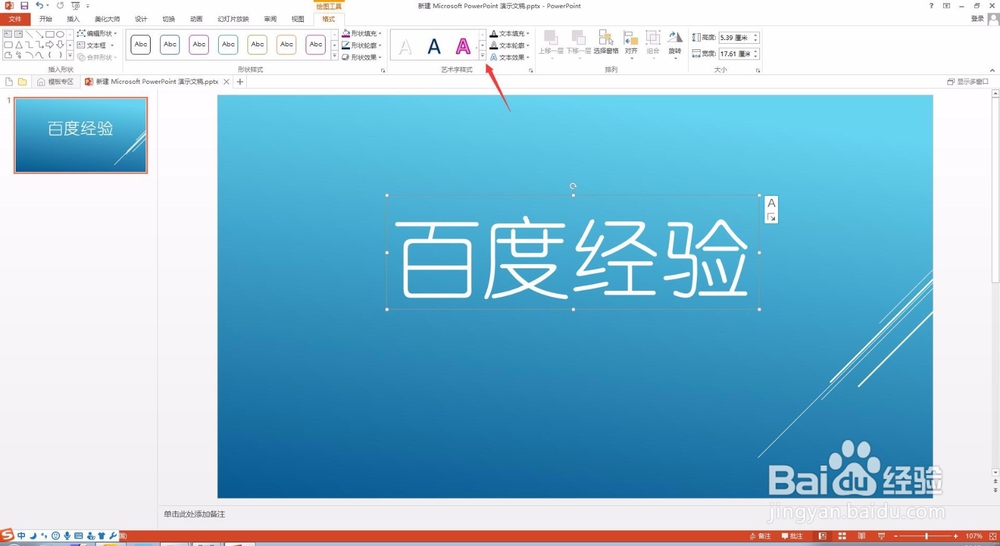Apply the first black-outlined Abc shape style
The image size is (1000, 546).
141,45
